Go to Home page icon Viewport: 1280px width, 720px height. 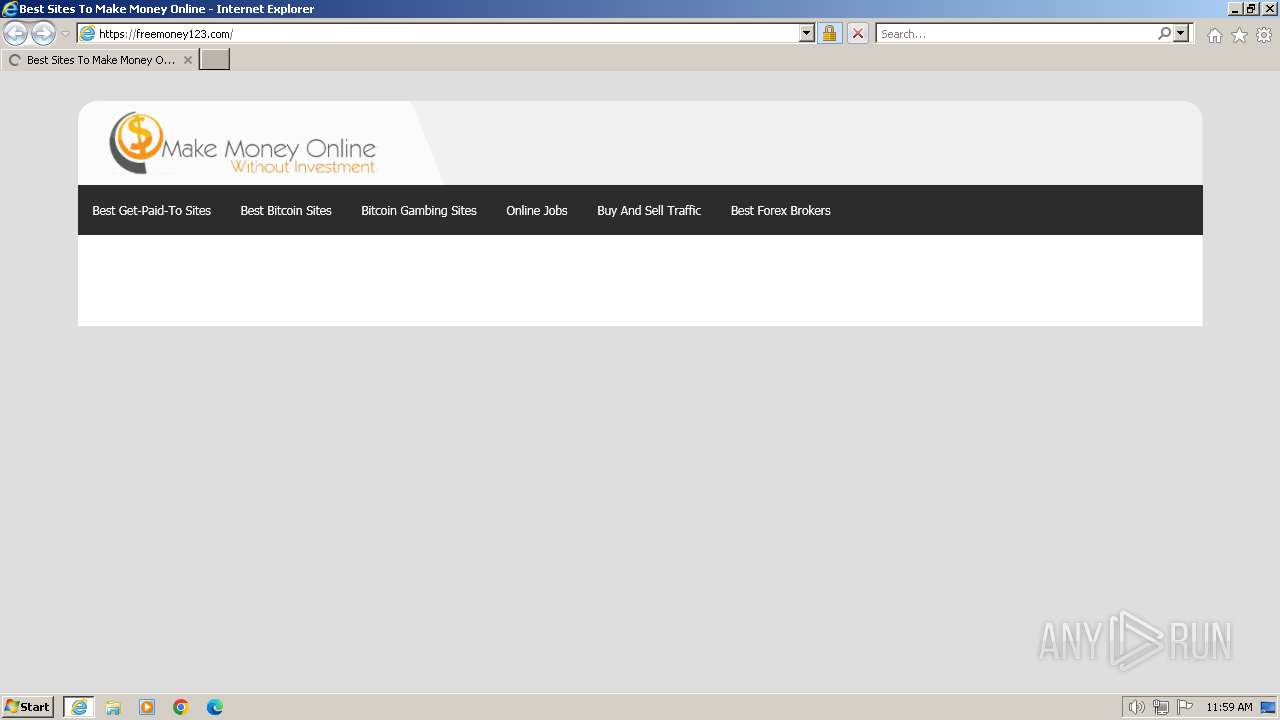(1214, 35)
